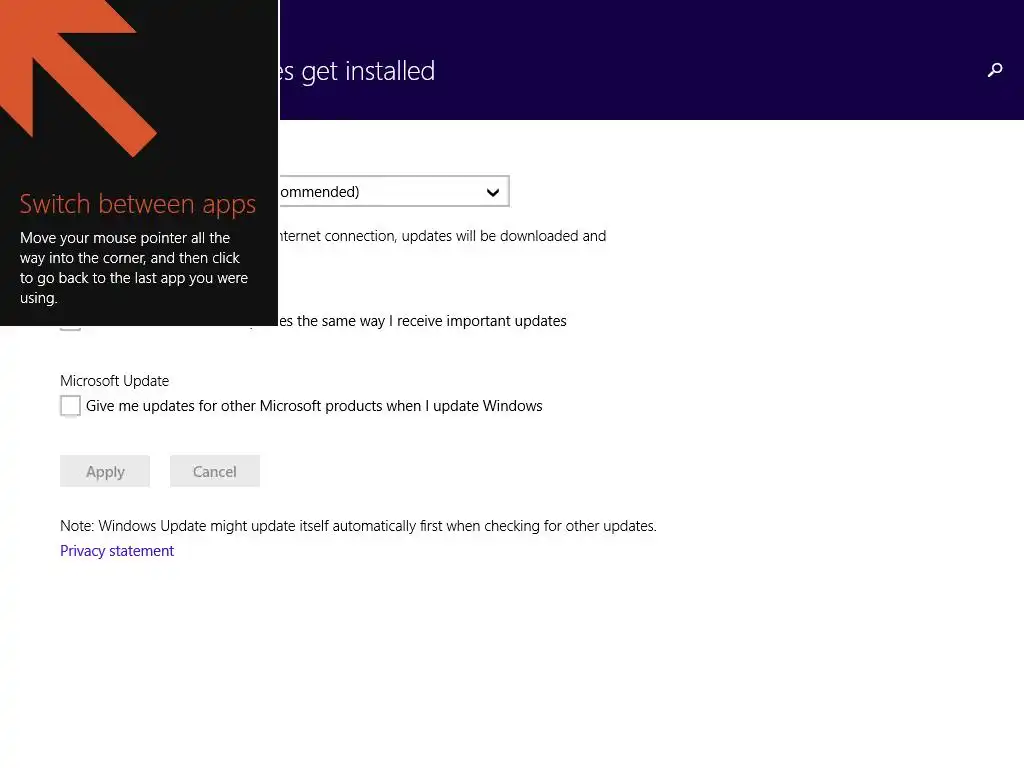Click the 'Microsoft Update' heading text
1024x768 pixels.
[x=114, y=381]
